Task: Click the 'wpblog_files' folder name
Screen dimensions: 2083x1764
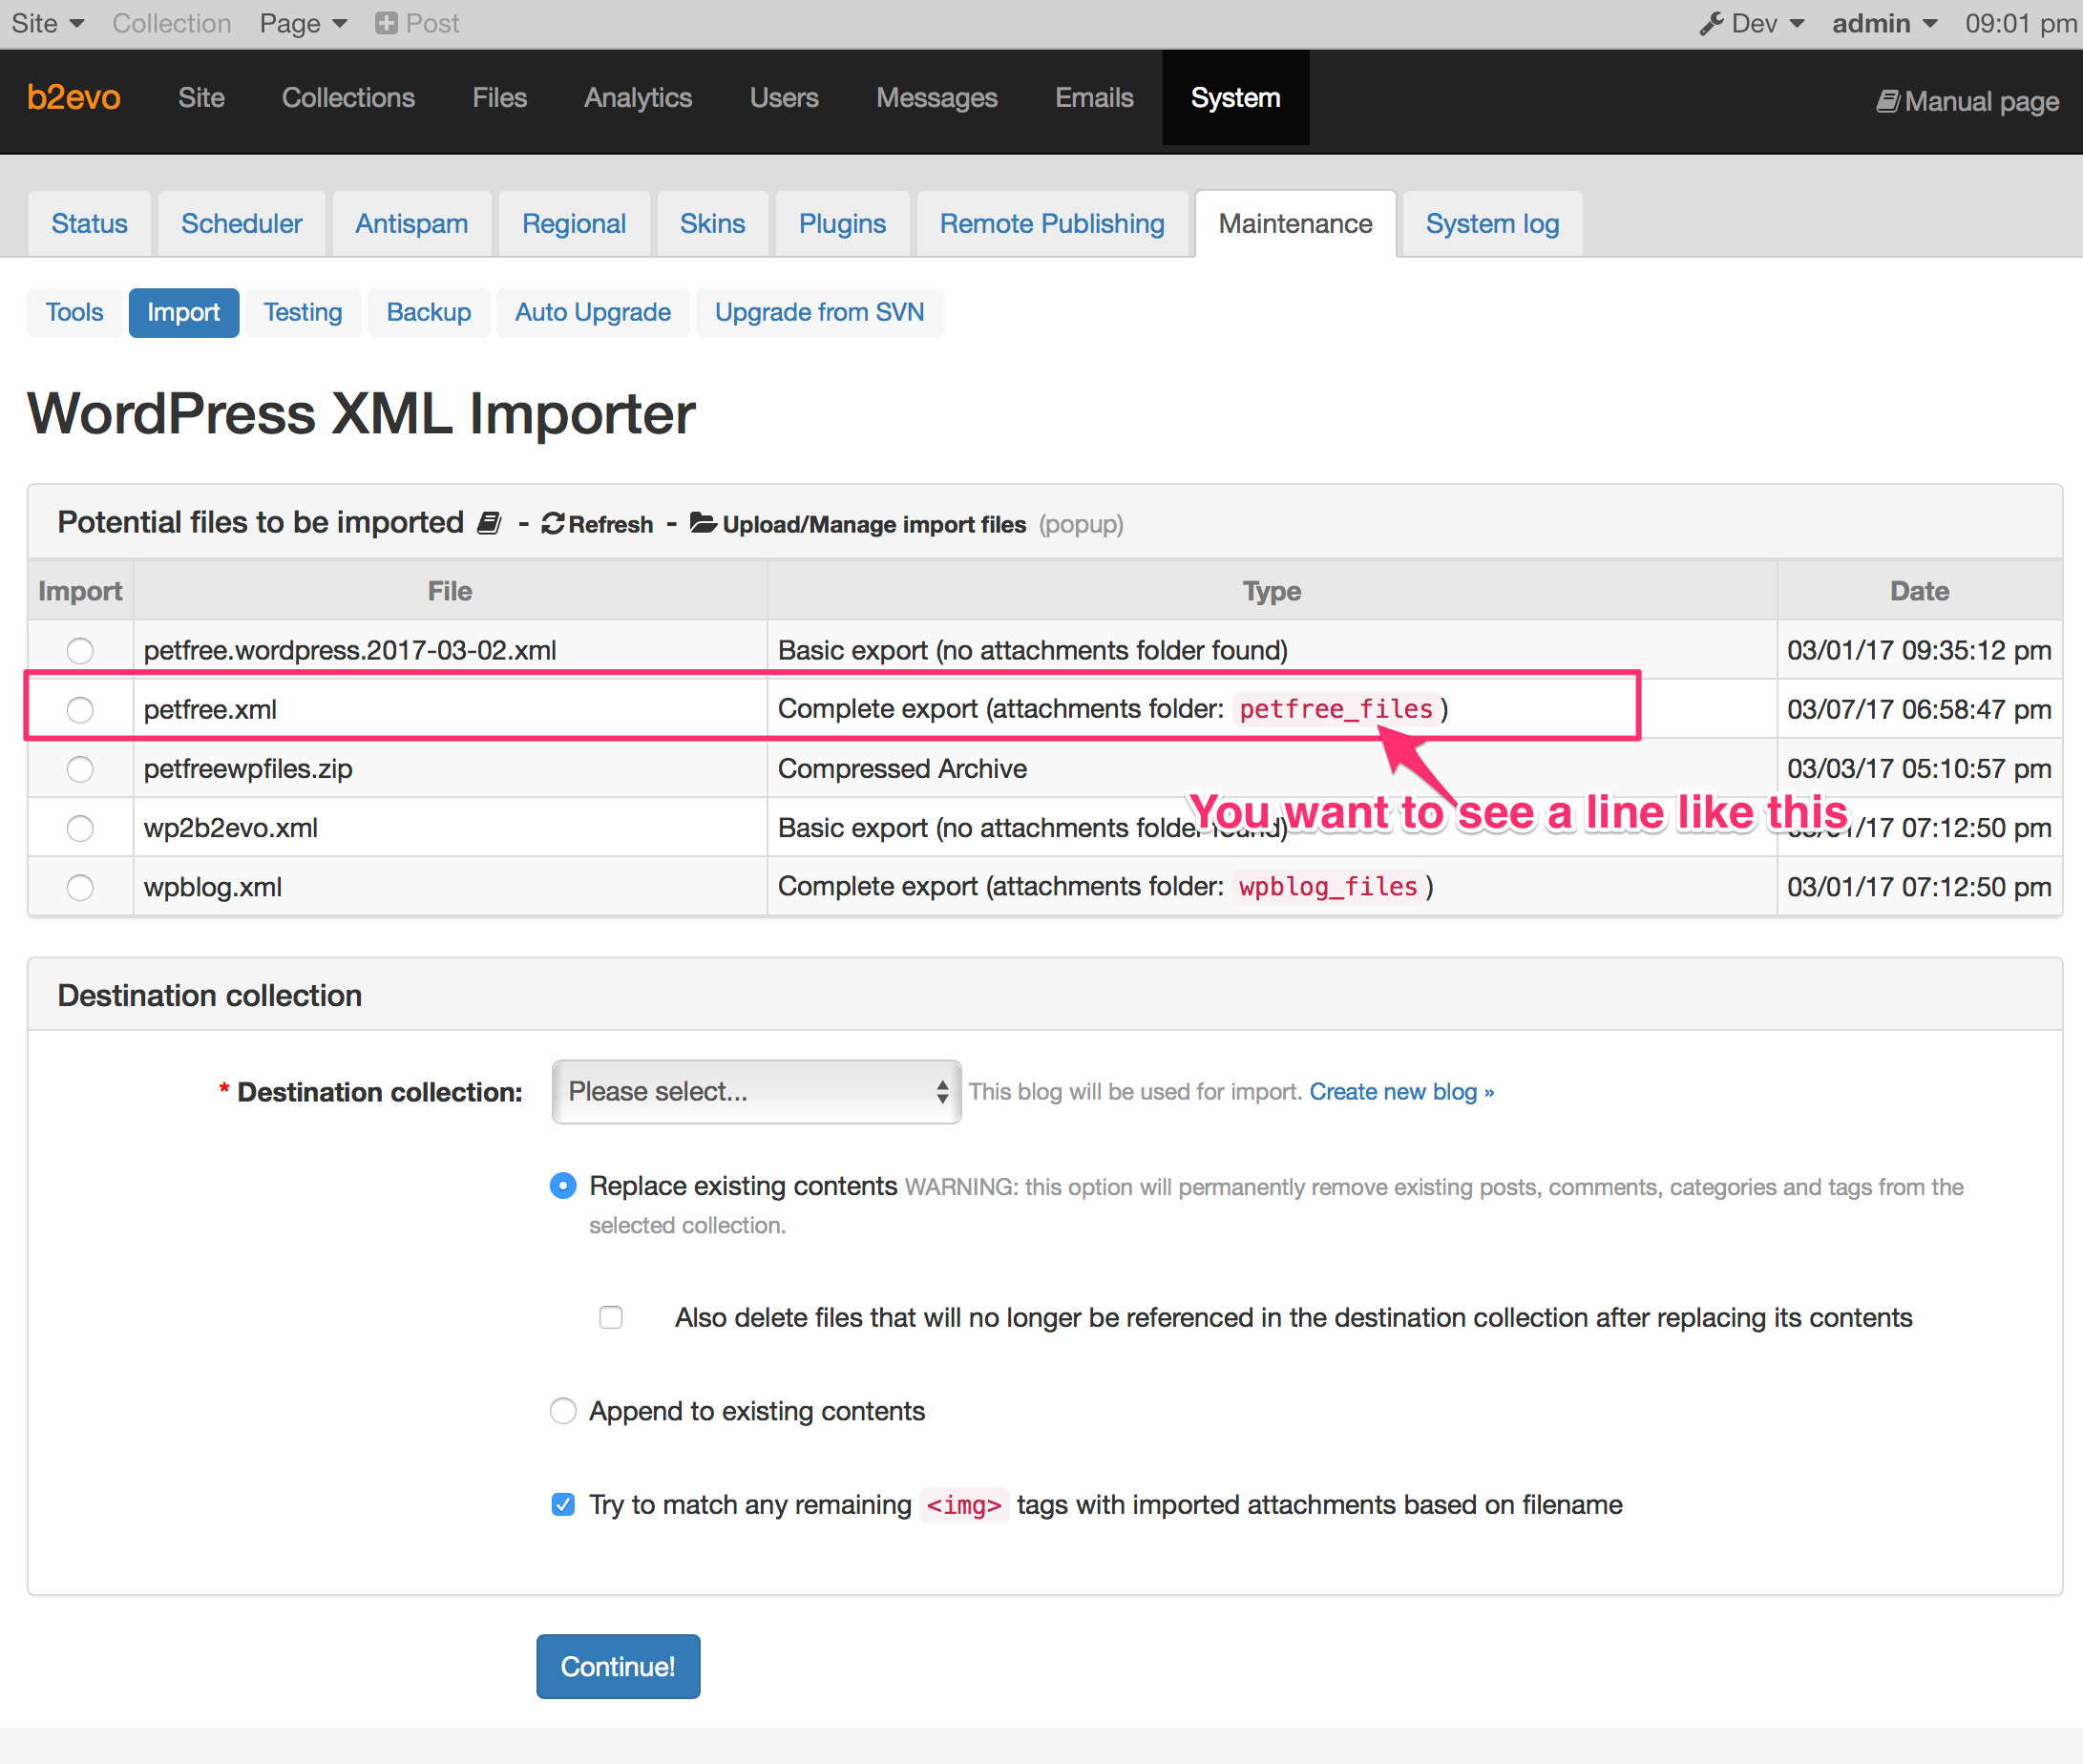Action: 1328,887
